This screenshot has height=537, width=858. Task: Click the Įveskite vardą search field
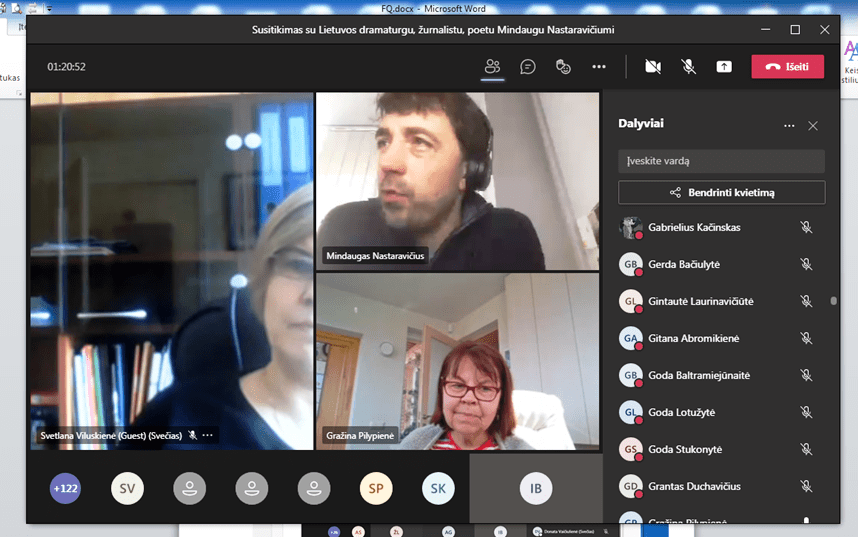(721, 161)
